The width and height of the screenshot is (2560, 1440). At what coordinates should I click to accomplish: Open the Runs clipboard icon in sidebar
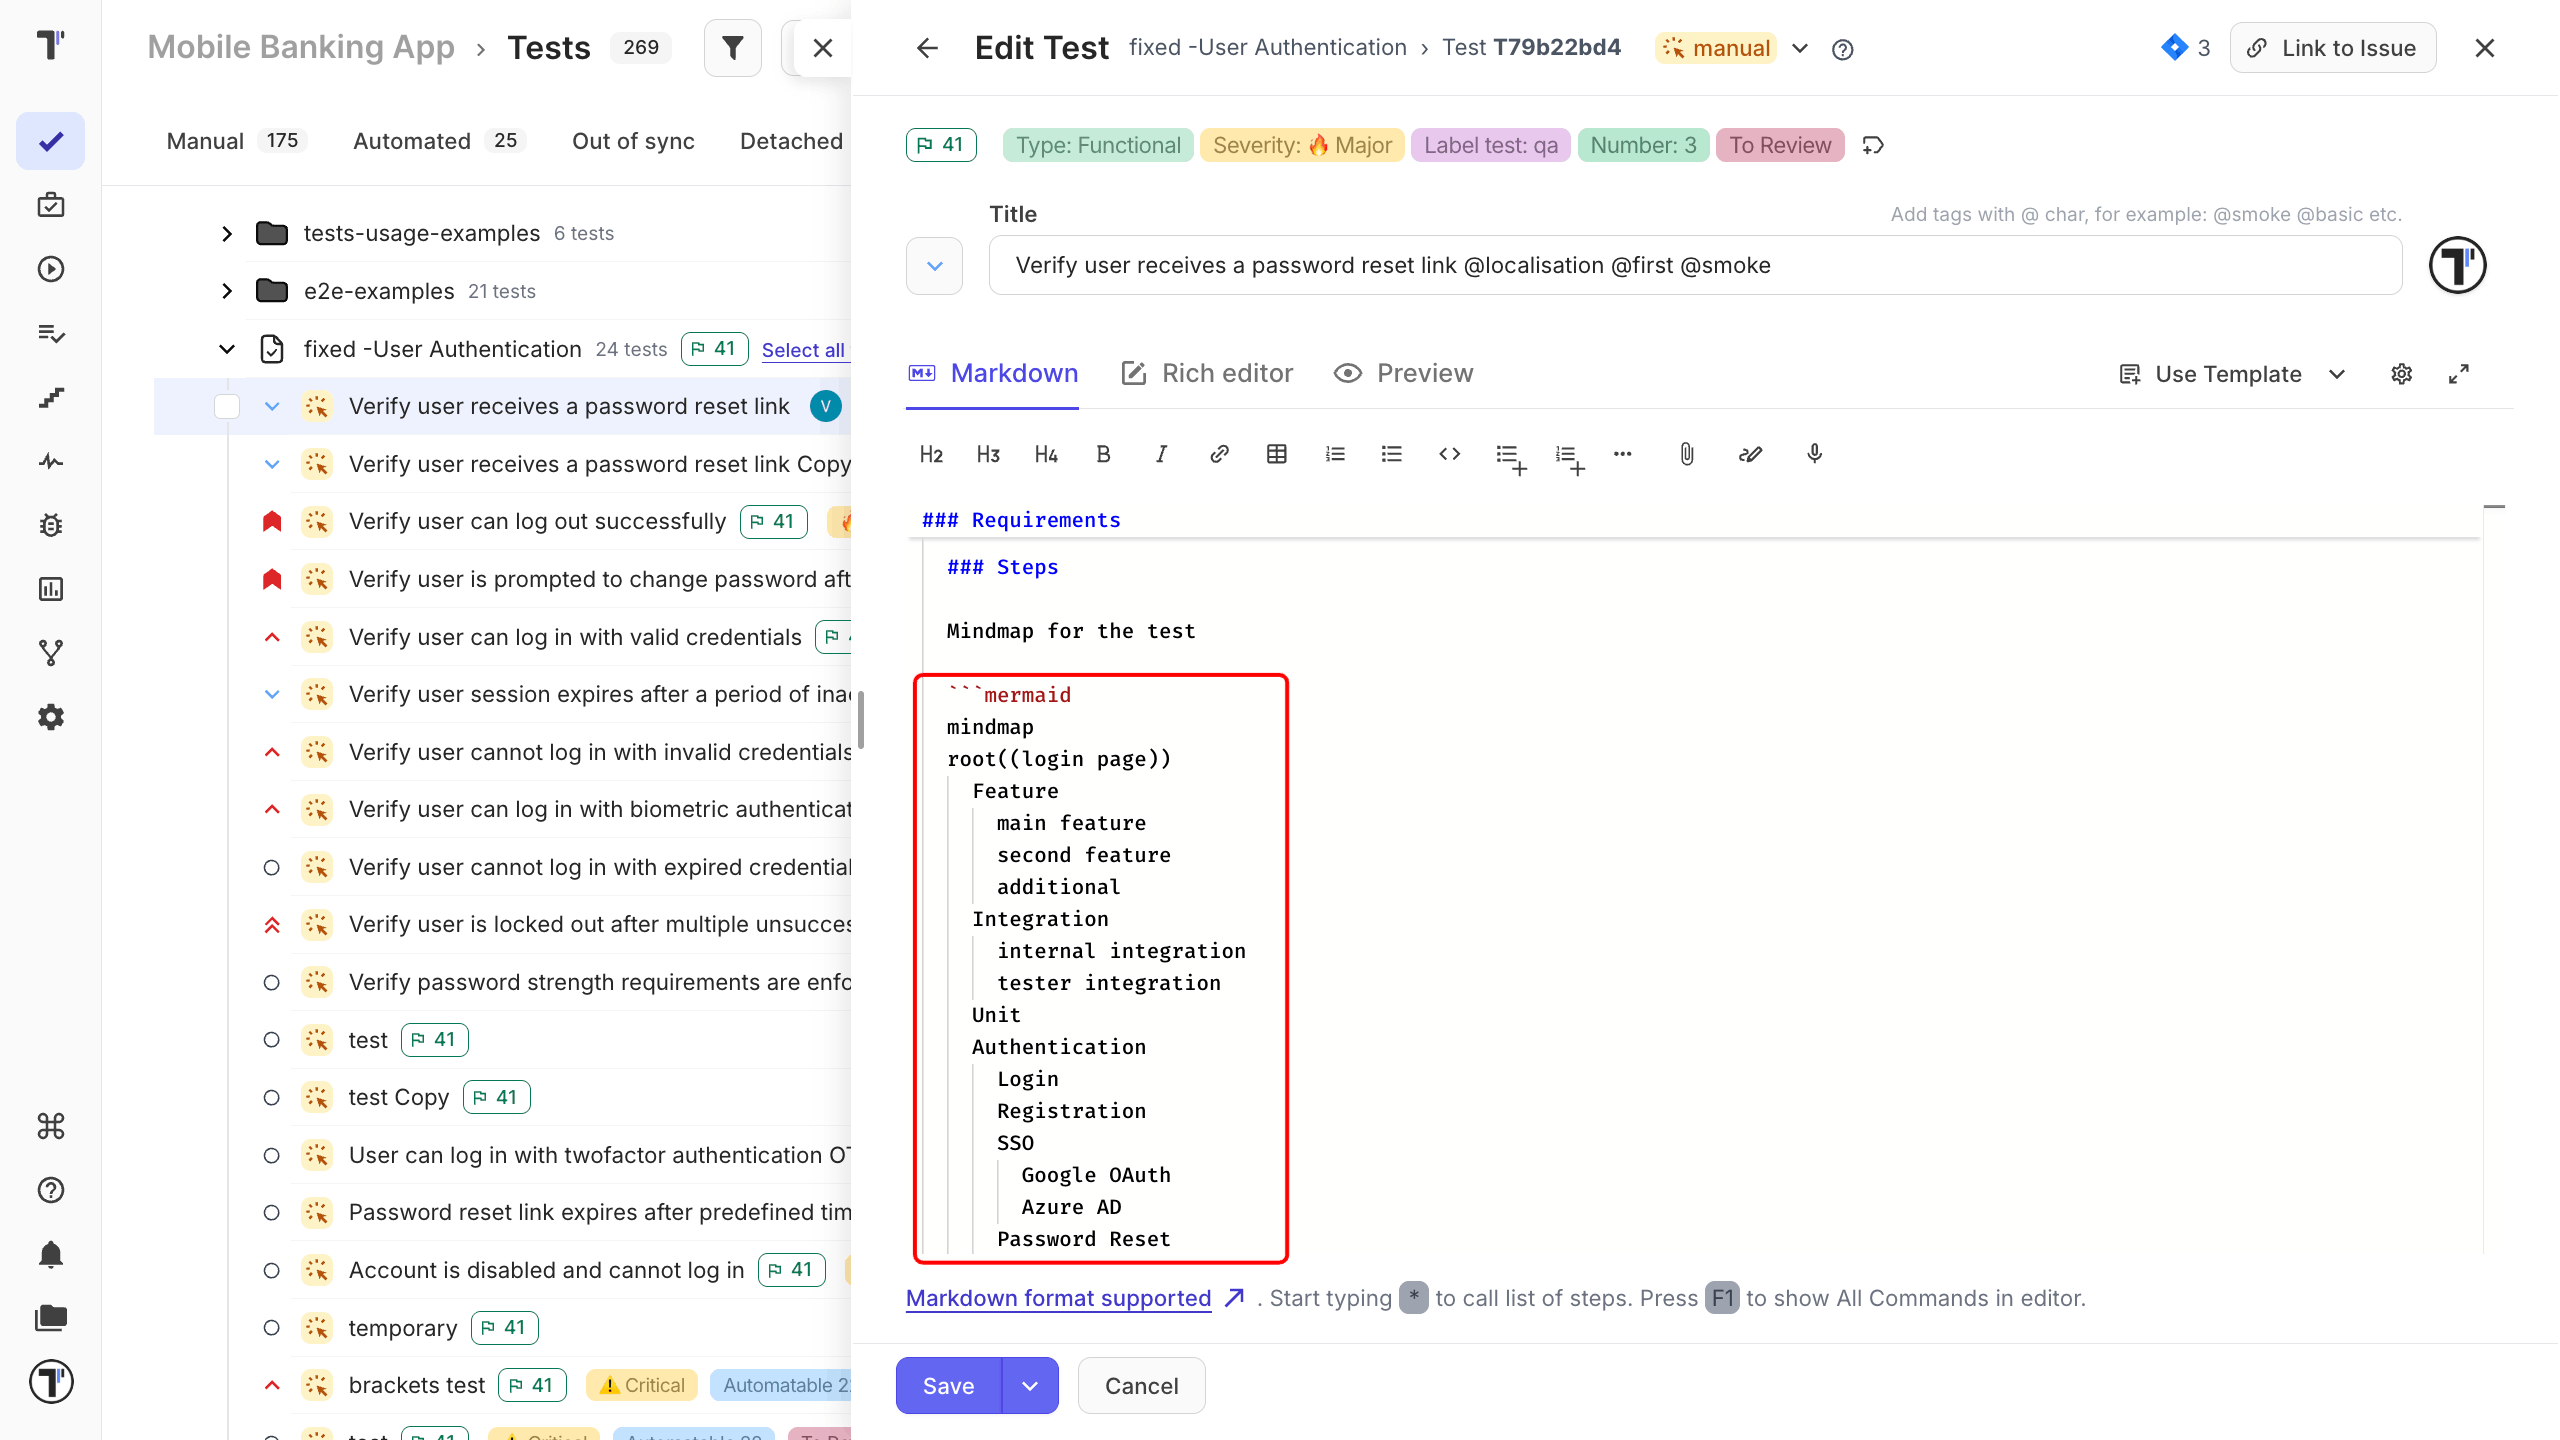point(50,205)
